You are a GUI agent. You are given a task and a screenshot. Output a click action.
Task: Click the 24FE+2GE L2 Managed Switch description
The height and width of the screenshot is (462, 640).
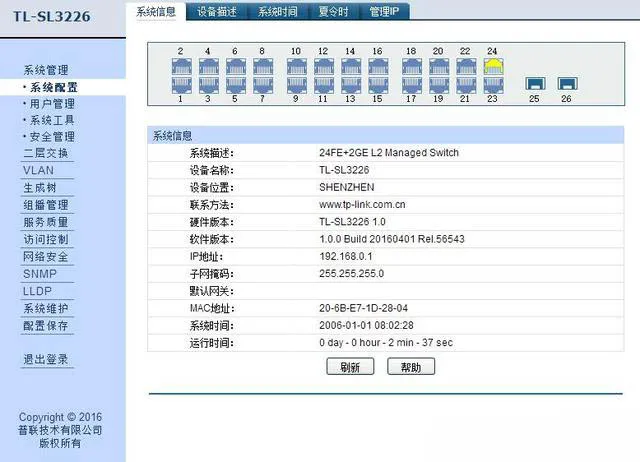[389, 153]
